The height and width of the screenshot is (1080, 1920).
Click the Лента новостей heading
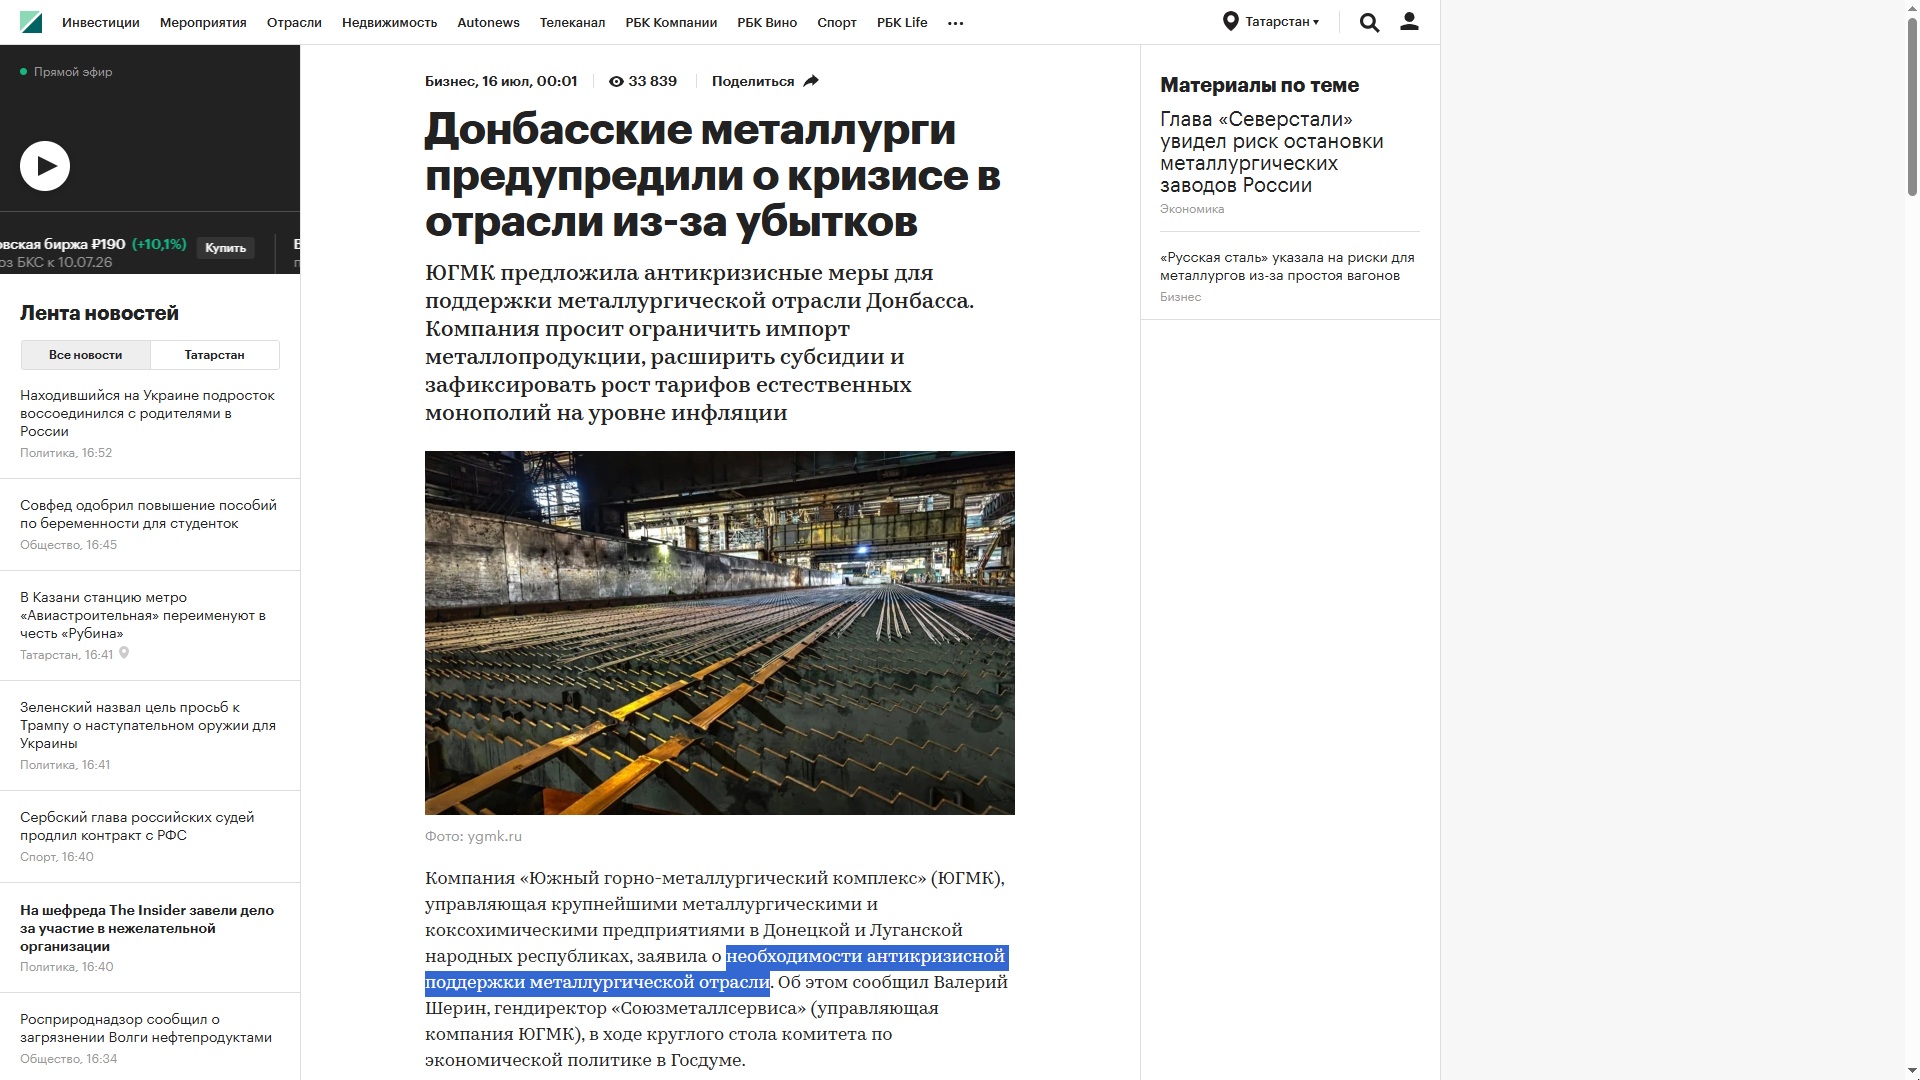[x=99, y=313]
